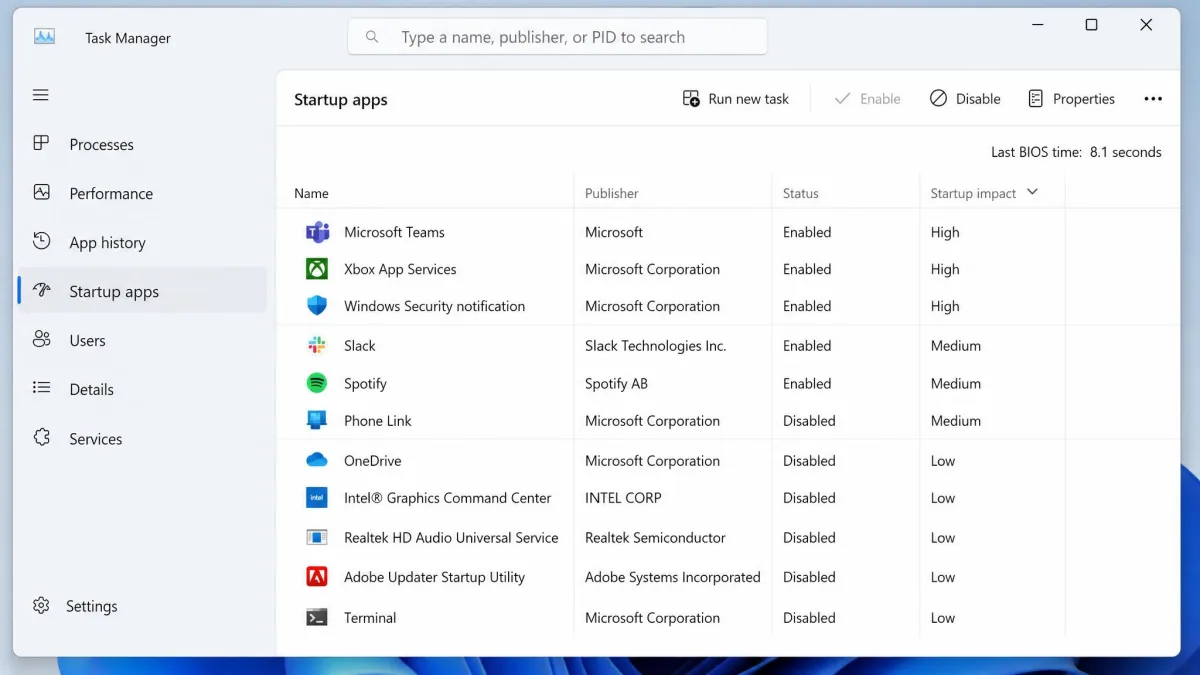The height and width of the screenshot is (675, 1200).
Task: Click Phone Link Disabled status cell
Action: [809, 421]
